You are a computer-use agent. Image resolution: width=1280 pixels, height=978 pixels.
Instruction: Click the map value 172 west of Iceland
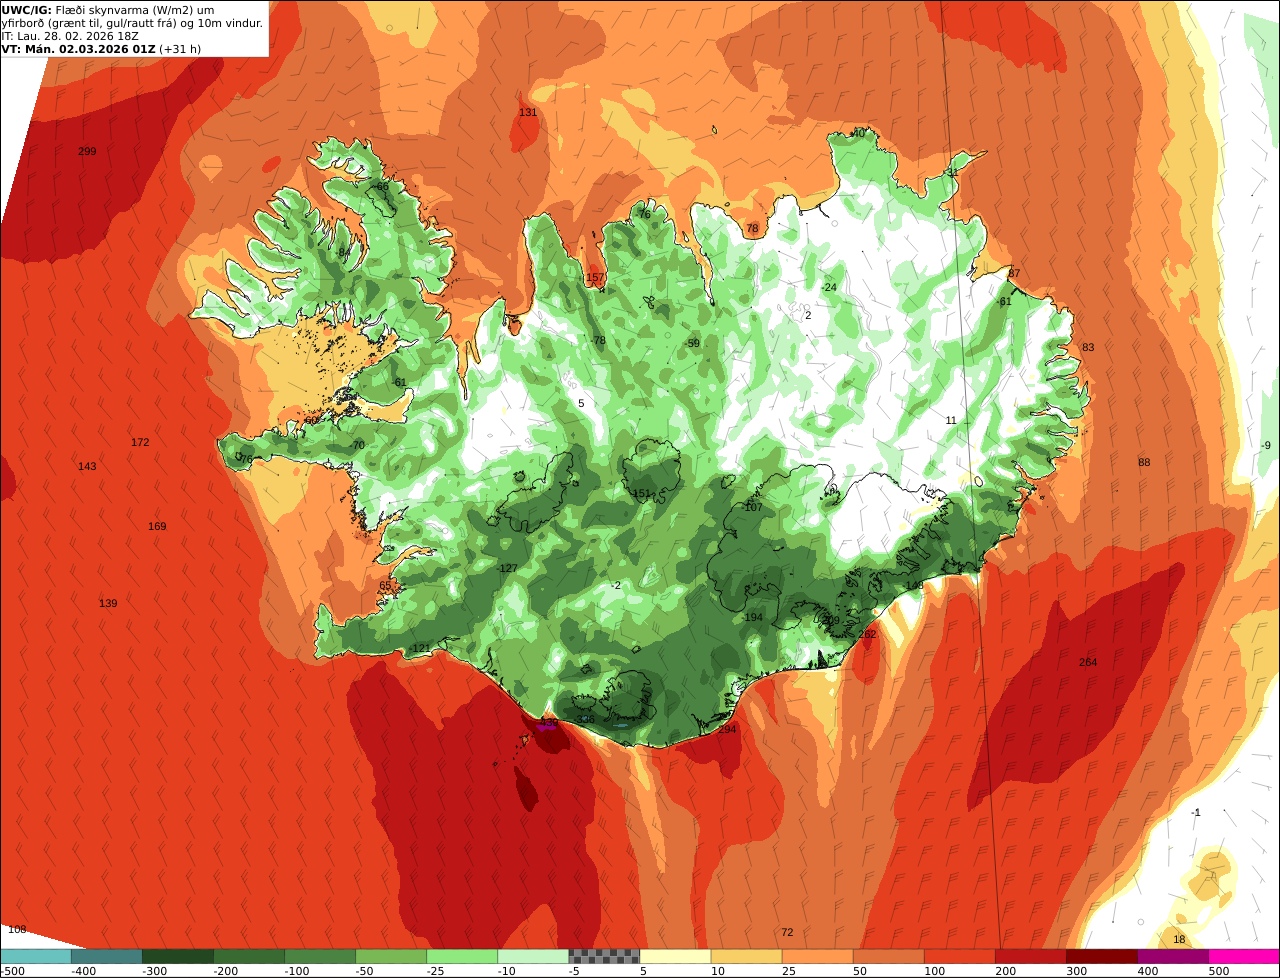point(140,443)
